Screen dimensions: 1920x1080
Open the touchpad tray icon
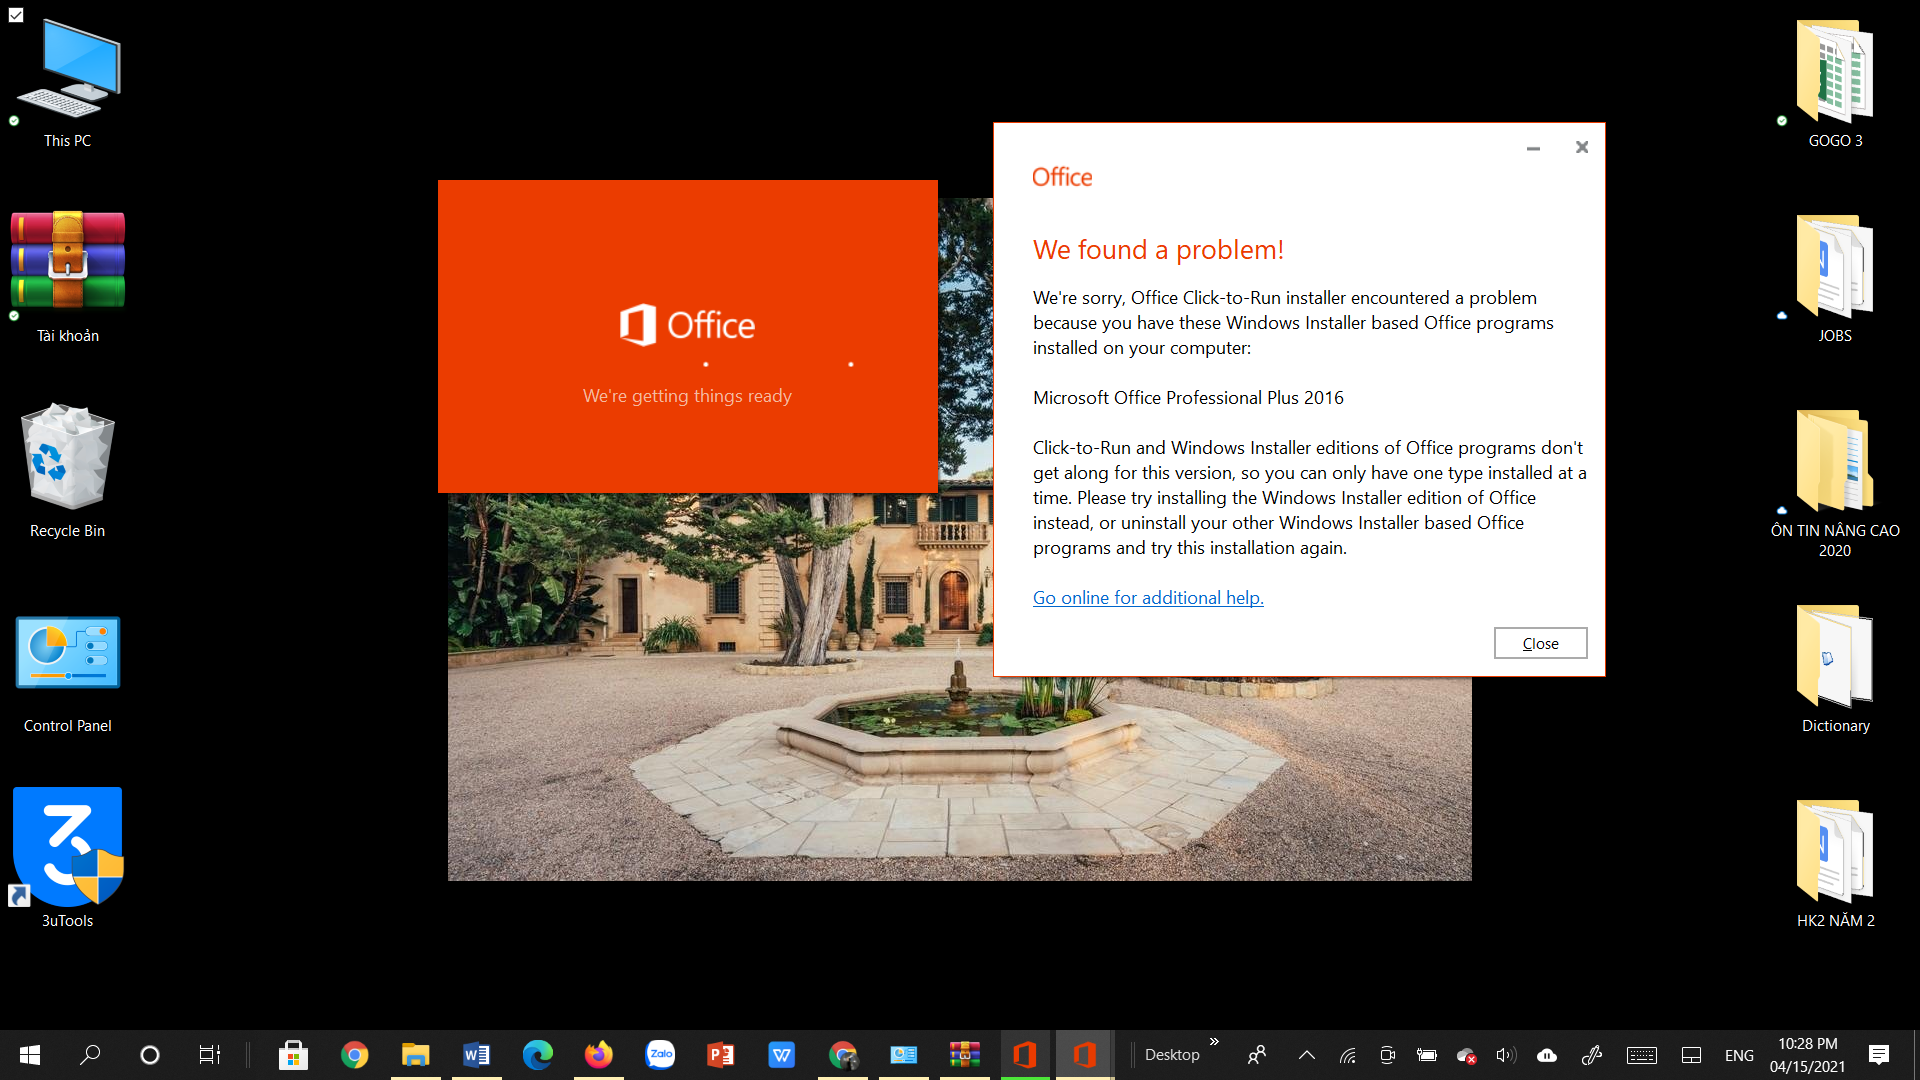pyautogui.click(x=1691, y=1055)
